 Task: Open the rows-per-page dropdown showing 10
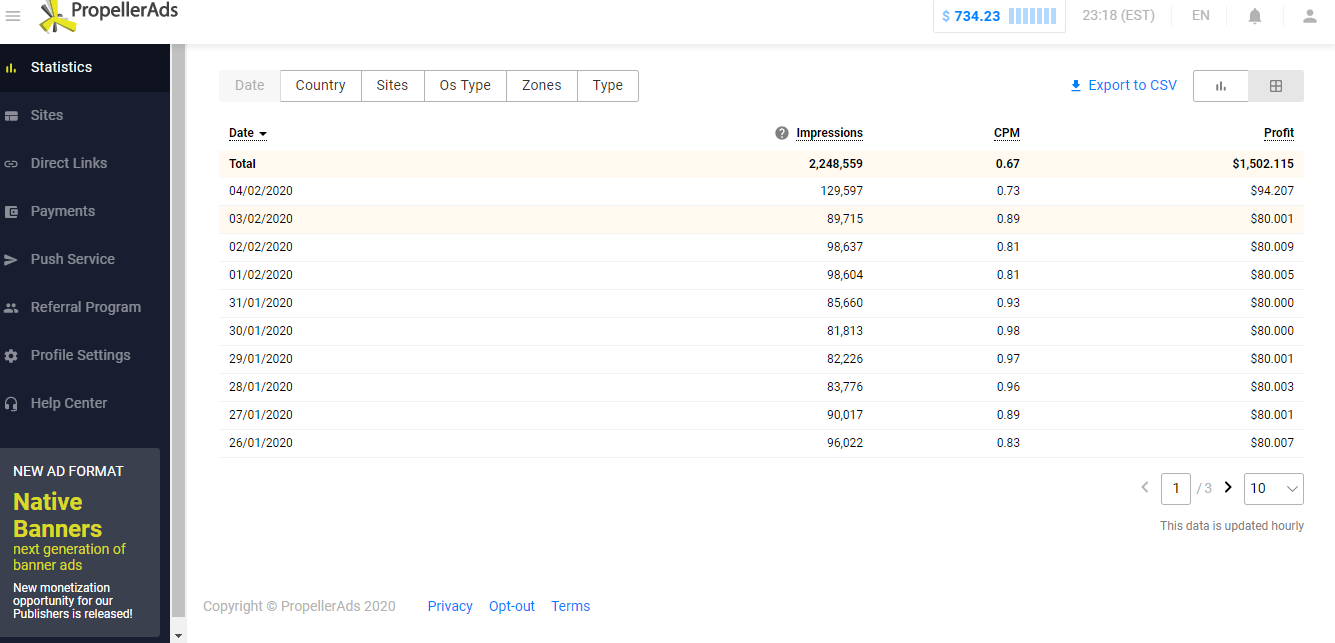pos(1273,488)
